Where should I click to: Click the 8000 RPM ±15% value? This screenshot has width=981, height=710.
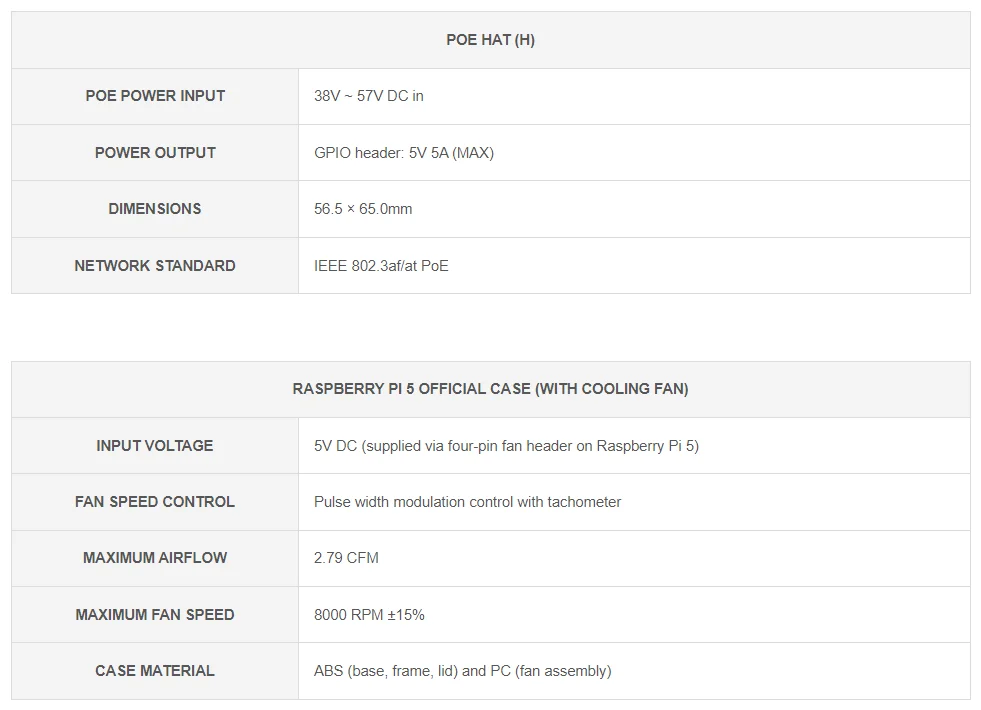click(x=369, y=615)
